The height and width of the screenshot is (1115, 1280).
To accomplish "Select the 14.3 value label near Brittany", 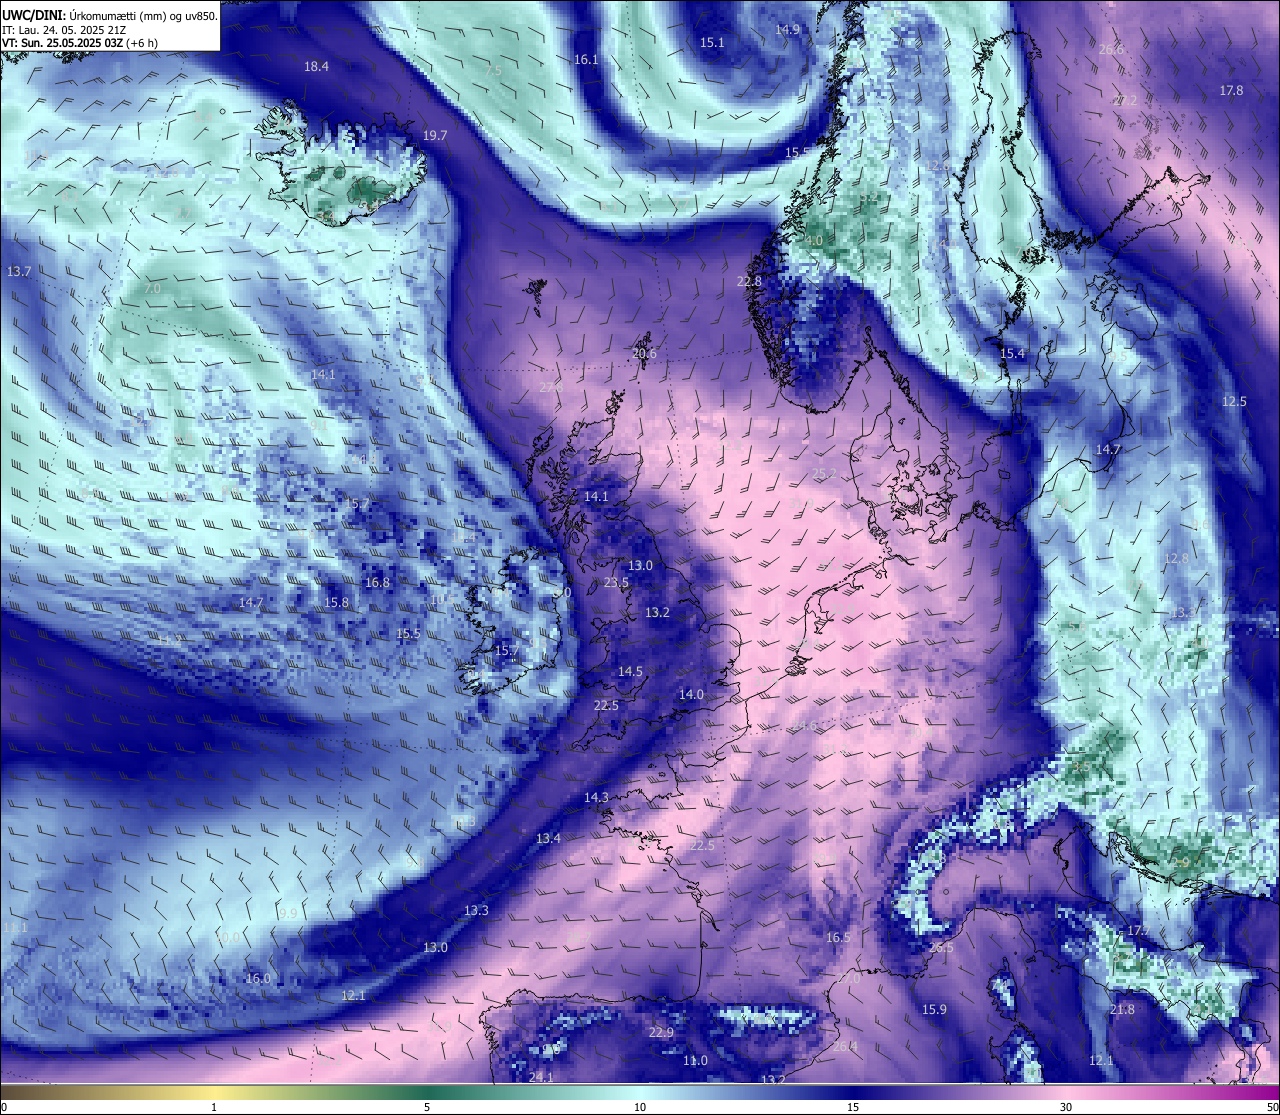I will [x=596, y=797].
